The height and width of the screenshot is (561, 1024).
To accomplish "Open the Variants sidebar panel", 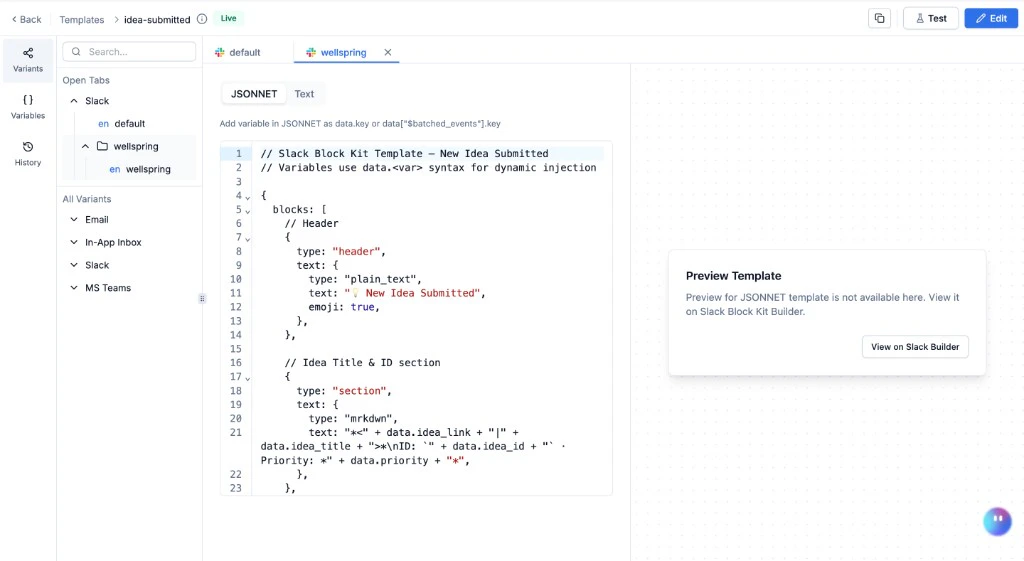I will pos(28,60).
